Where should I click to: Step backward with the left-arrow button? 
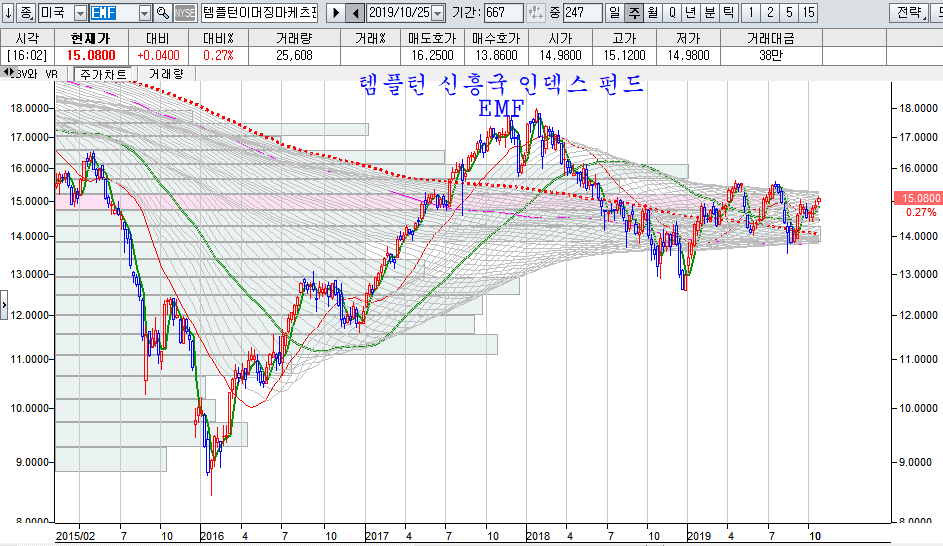click(x=355, y=13)
